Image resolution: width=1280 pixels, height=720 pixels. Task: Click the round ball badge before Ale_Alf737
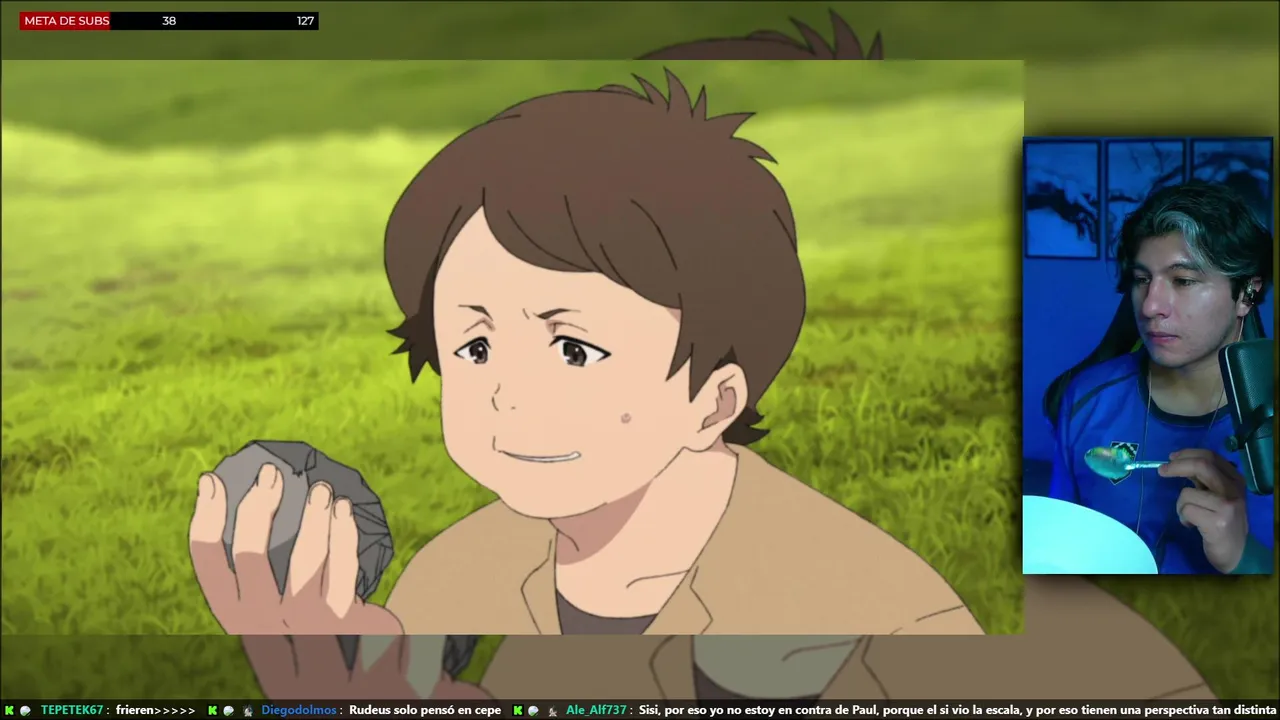(x=534, y=710)
